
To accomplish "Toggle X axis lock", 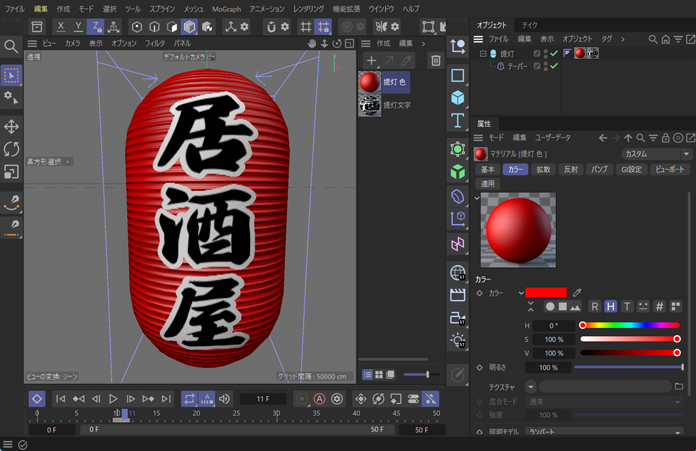I will tap(62, 27).
